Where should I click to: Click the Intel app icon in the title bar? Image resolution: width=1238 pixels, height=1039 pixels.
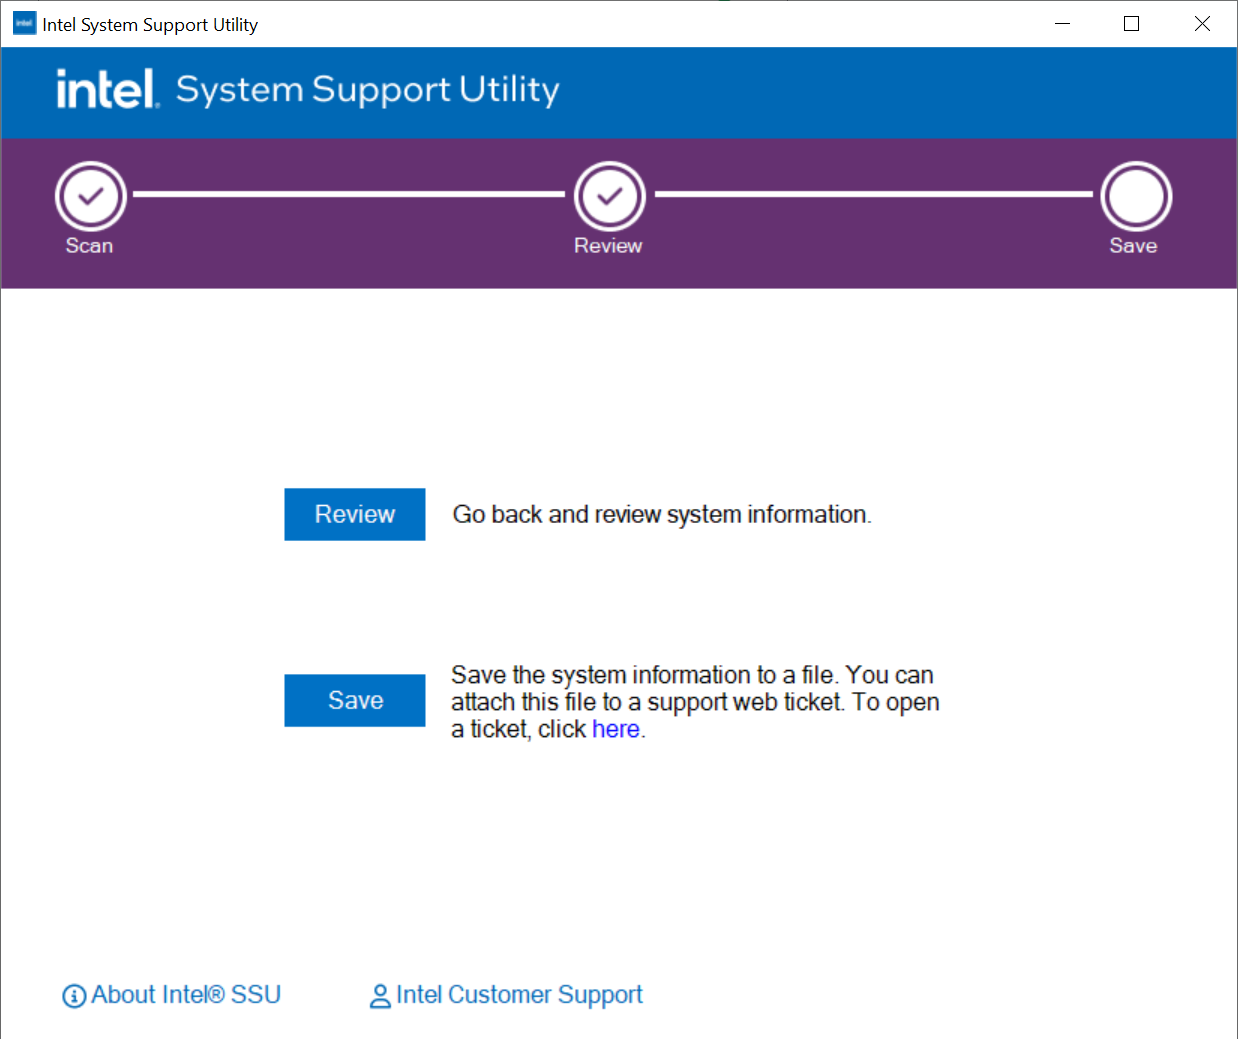[x=24, y=24]
